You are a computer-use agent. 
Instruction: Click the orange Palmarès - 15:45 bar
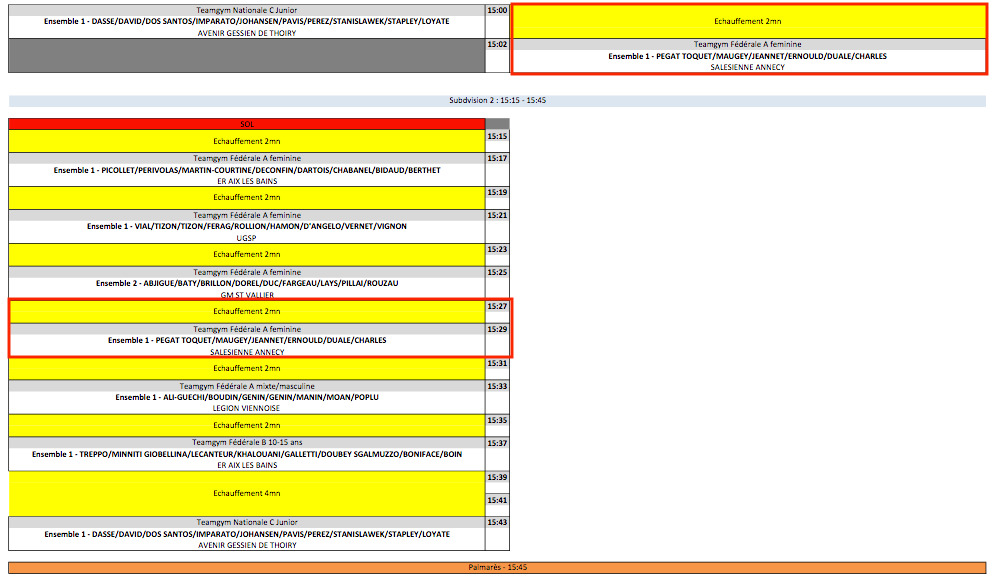(x=497, y=567)
